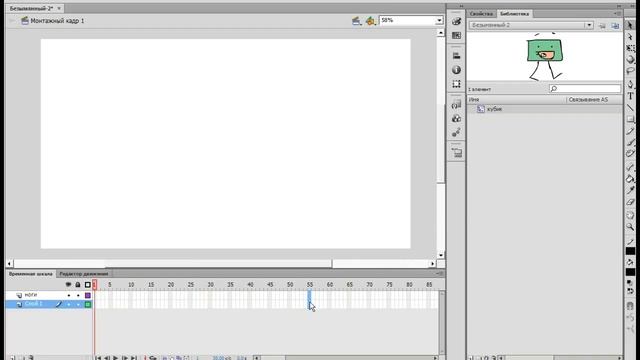The width and height of the screenshot is (640, 360).
Task: Select the ноги layer
Action: coord(31,295)
